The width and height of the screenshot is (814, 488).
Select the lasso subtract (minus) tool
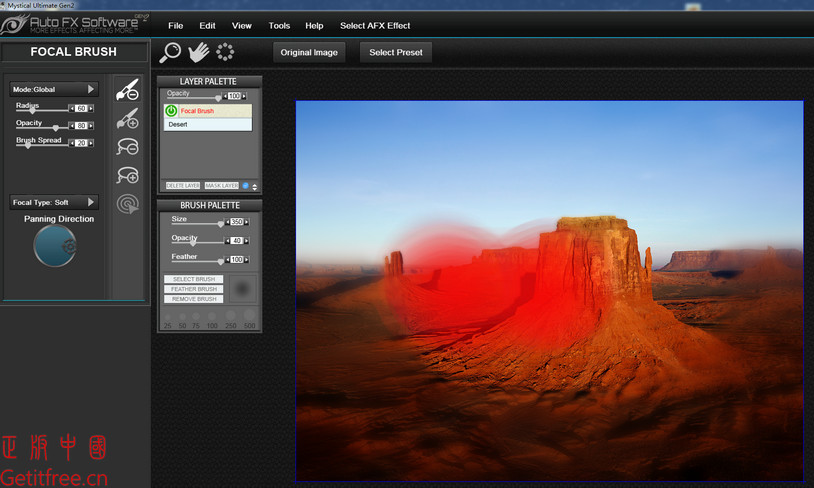127,147
